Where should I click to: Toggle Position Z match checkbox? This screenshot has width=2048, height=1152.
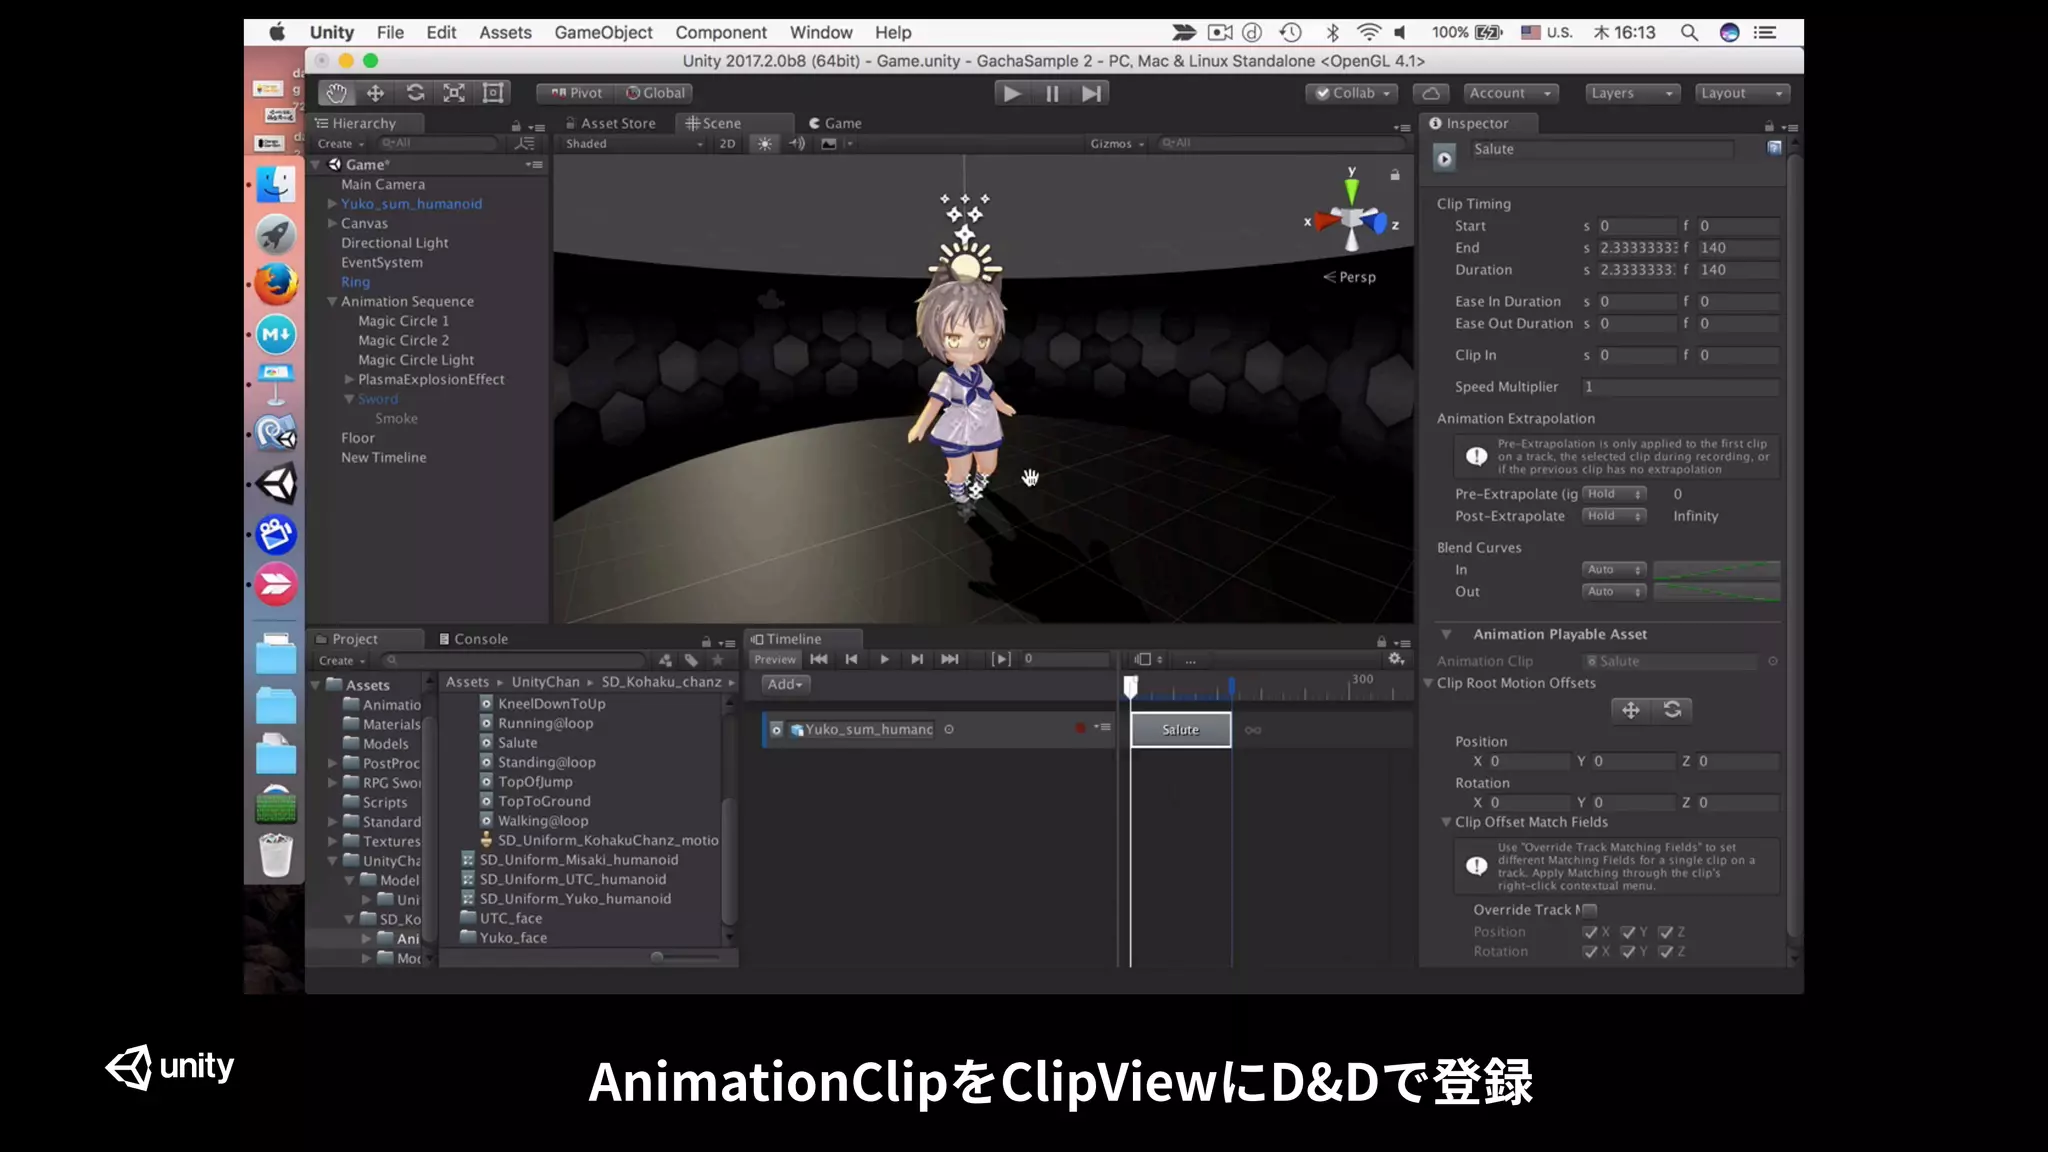pos(1666,932)
